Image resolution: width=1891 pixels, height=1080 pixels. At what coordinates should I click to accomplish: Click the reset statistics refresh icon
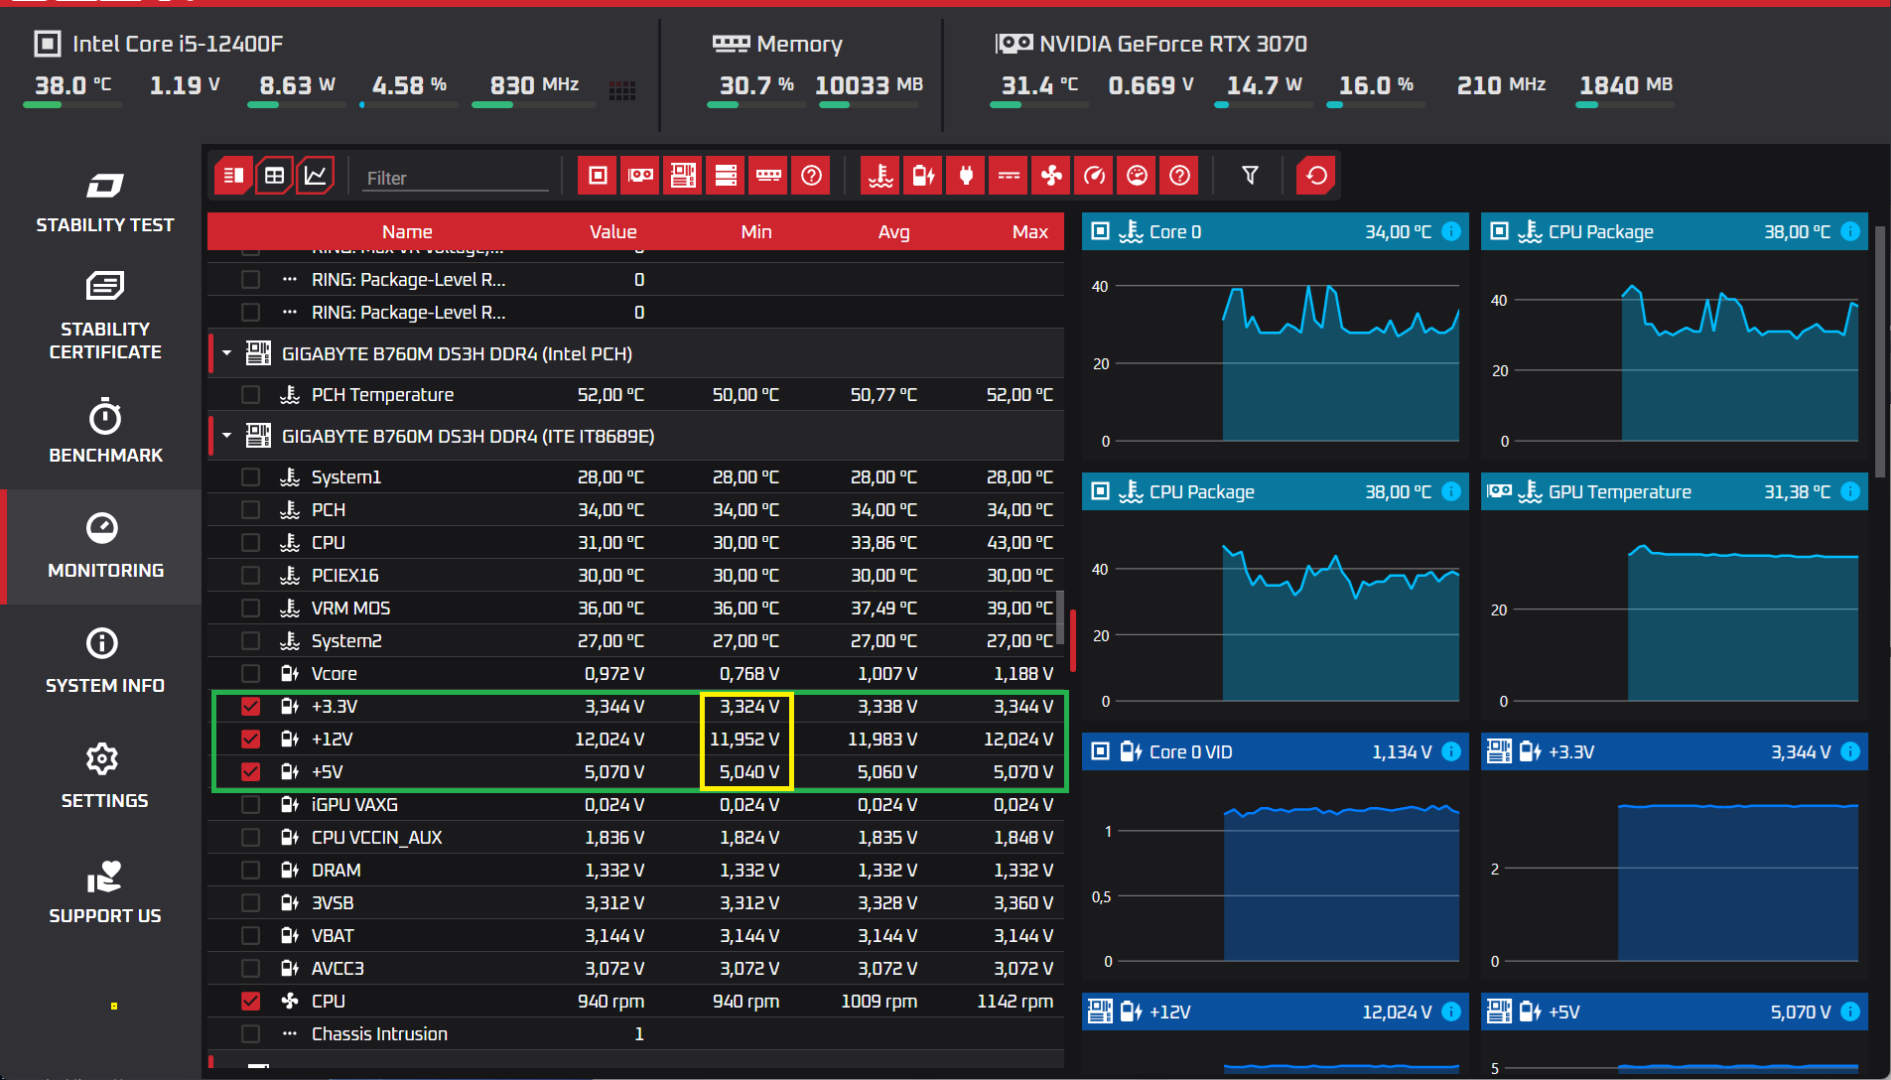pos(1316,176)
